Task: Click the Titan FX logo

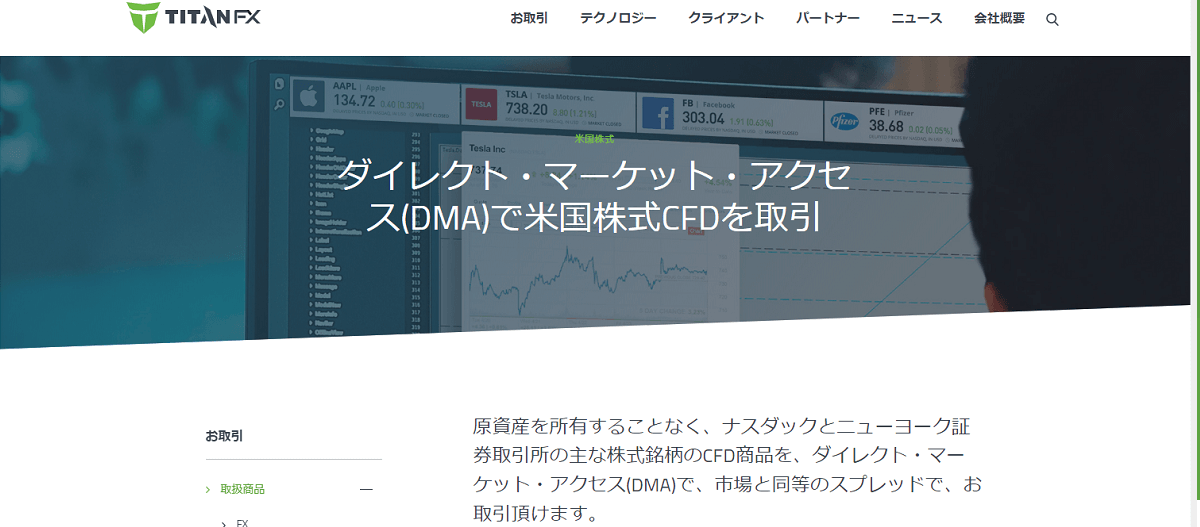Action: click(x=193, y=17)
